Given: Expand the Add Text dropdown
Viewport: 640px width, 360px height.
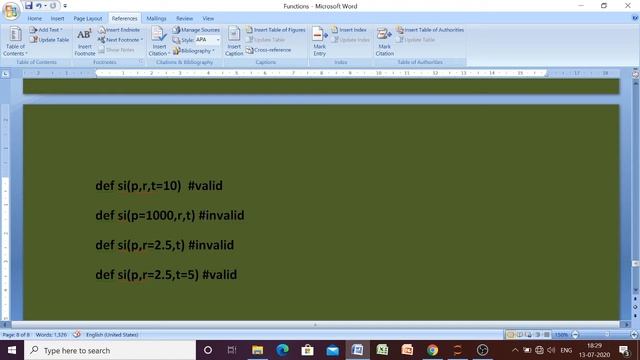Looking at the screenshot, I should click(x=46, y=30).
